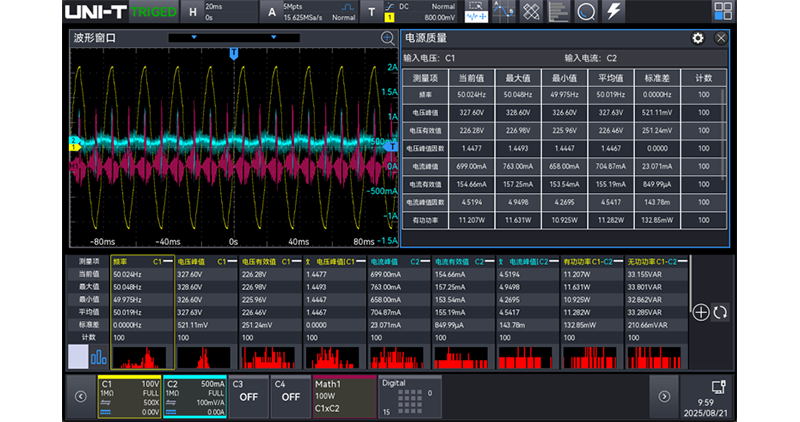Select the Digital channel tab
Image resolution: width=800 pixels, height=422 pixels.
[x=410, y=396]
